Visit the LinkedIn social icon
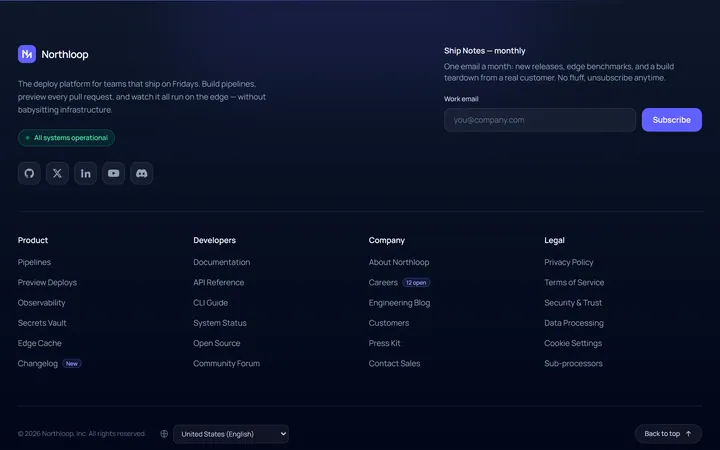720x450 pixels. tap(85, 173)
